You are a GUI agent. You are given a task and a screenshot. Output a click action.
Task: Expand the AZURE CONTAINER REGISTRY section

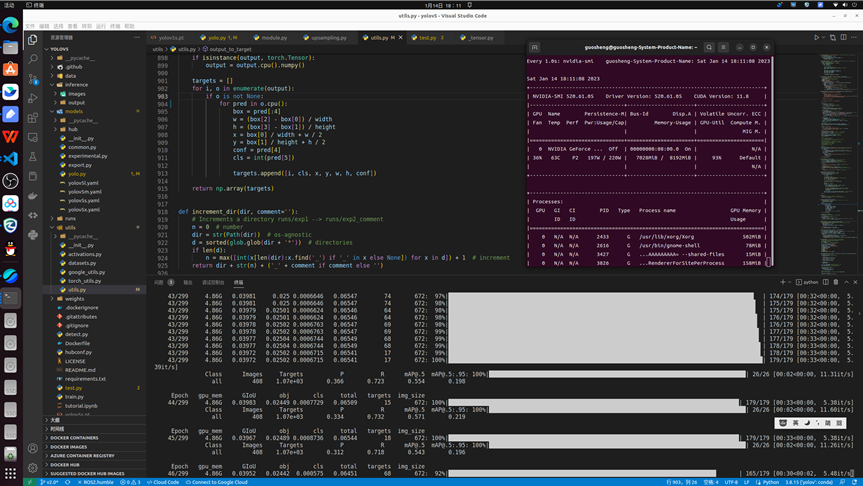82,456
